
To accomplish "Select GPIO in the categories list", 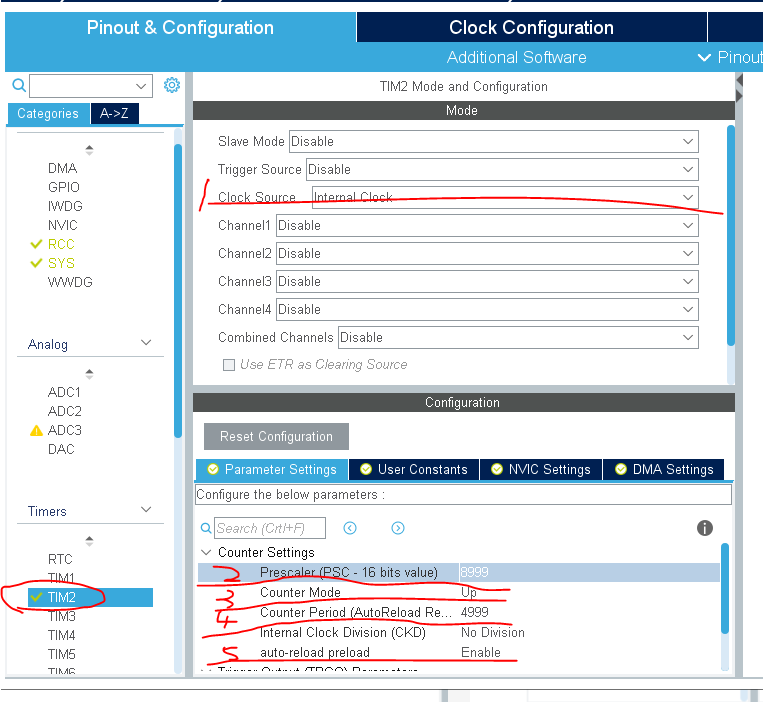I will tap(64, 187).
